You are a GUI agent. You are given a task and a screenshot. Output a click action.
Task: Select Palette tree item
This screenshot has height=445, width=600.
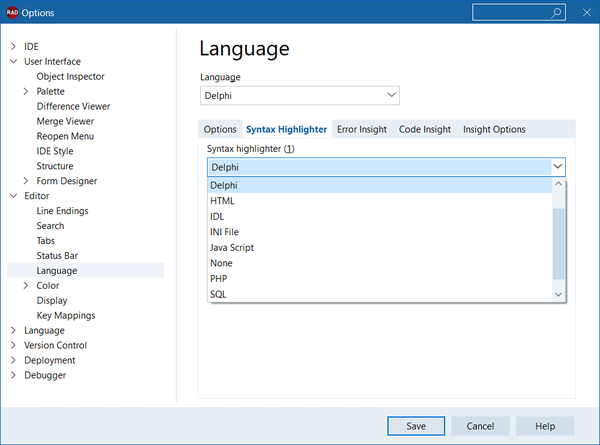51,91
